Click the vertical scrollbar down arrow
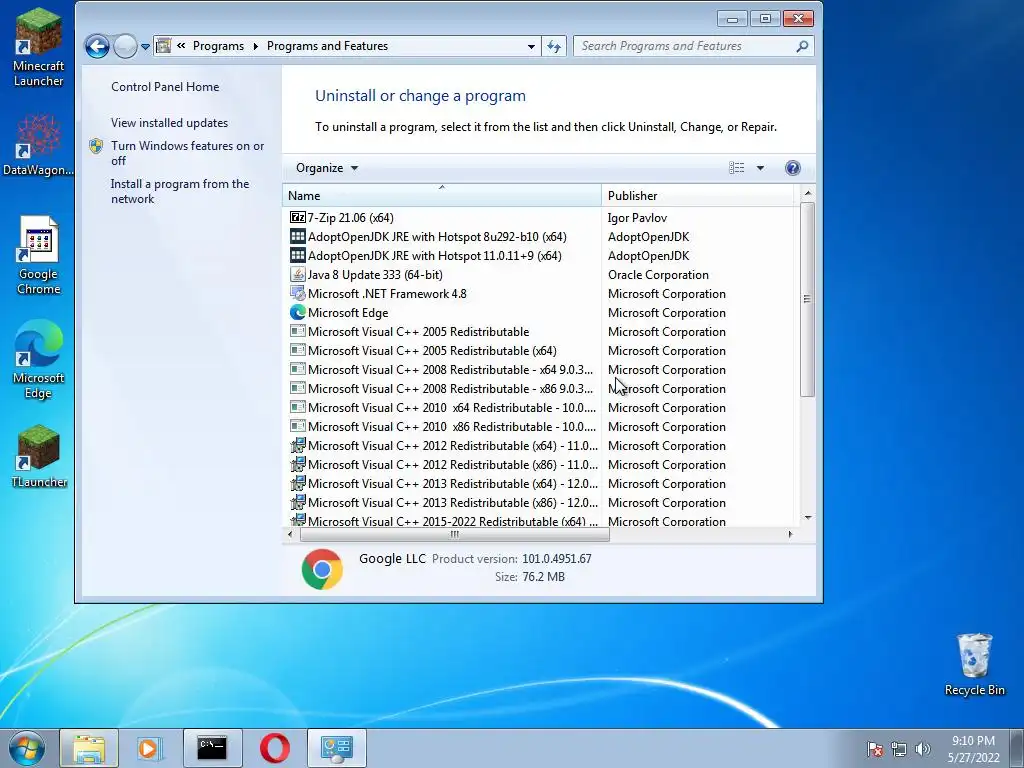Viewport: 1024px width, 768px height. click(808, 518)
